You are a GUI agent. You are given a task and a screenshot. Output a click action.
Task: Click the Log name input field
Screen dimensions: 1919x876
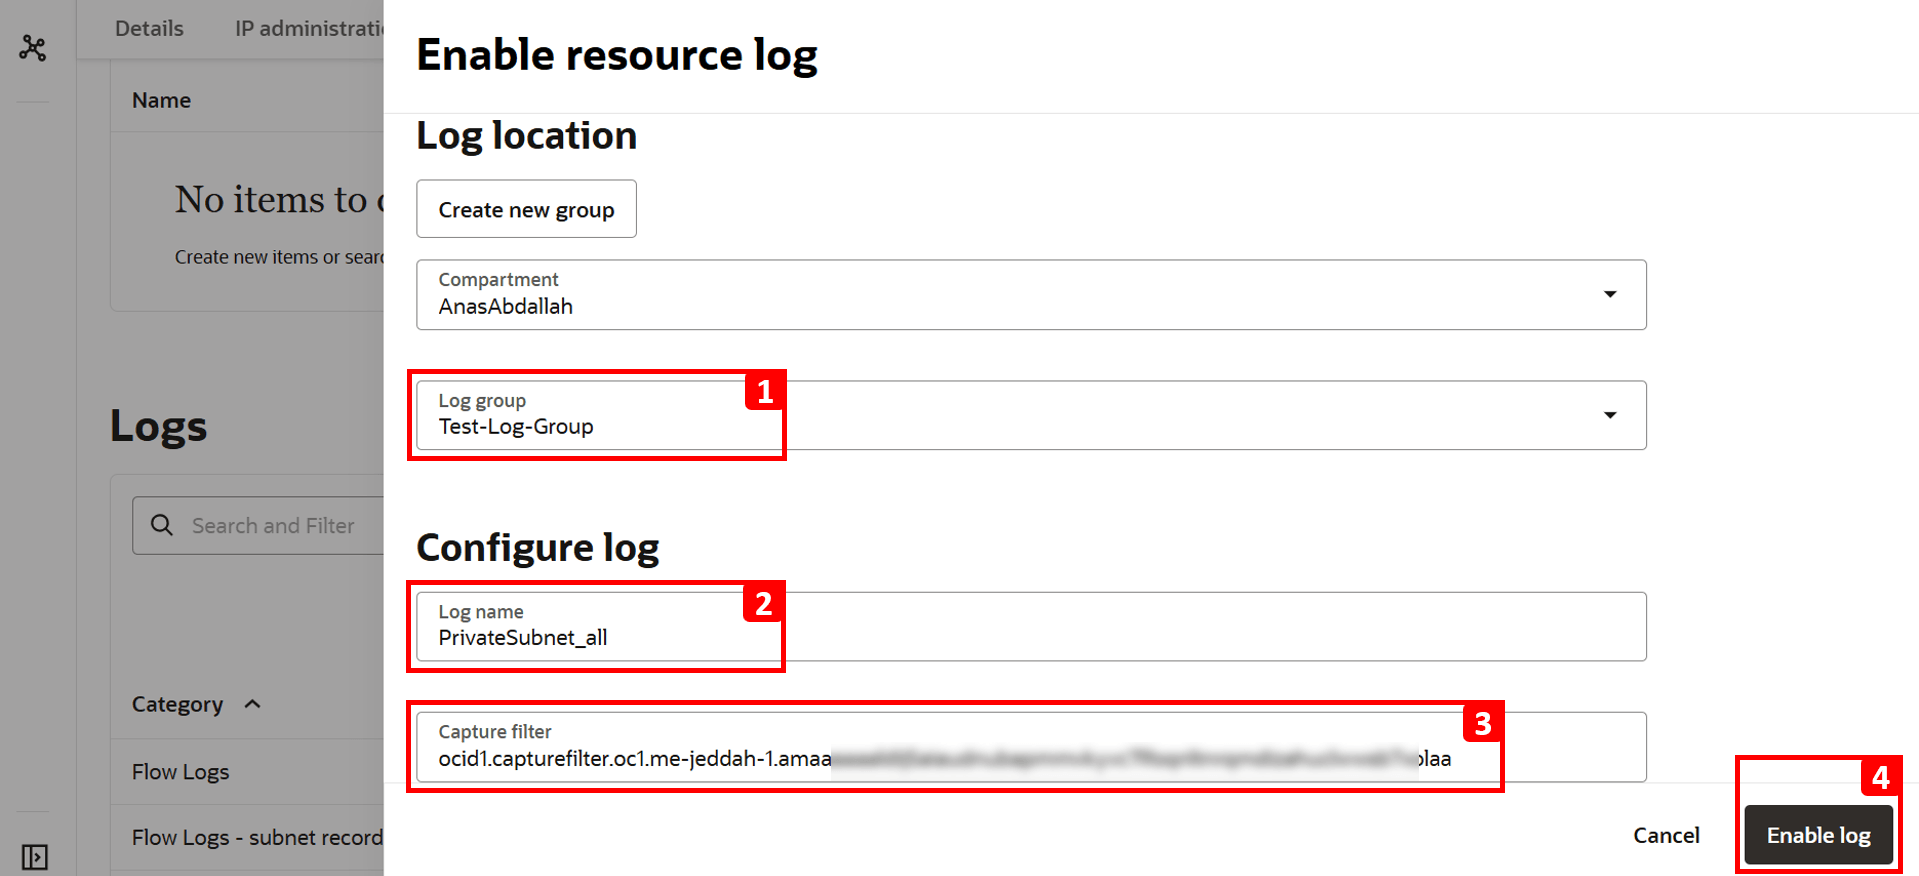[1031, 627]
